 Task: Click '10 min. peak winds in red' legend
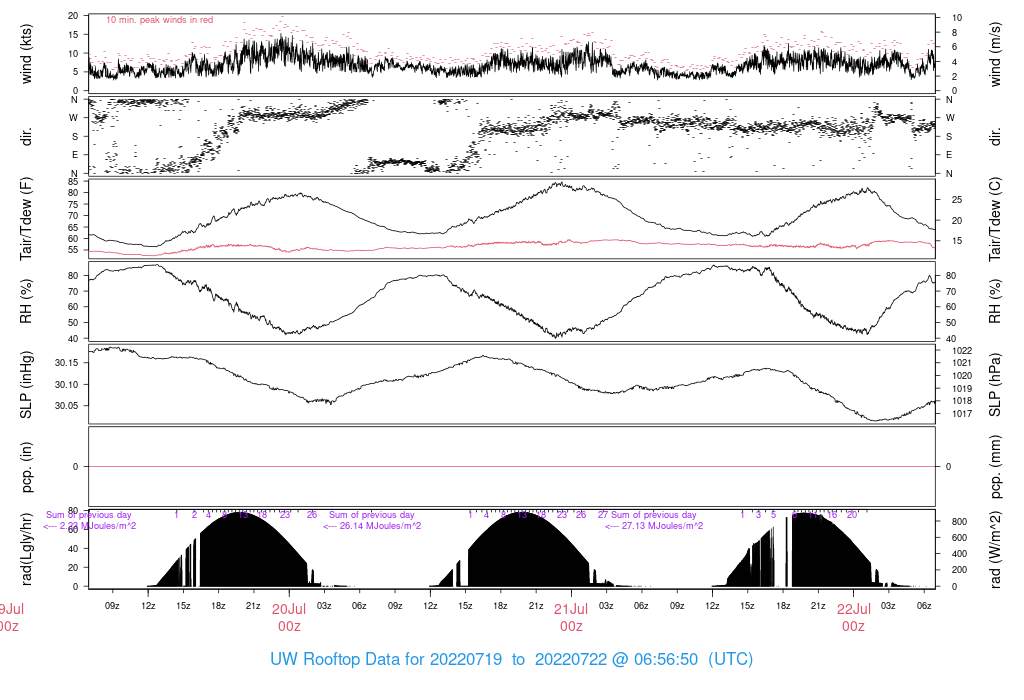coord(159,20)
